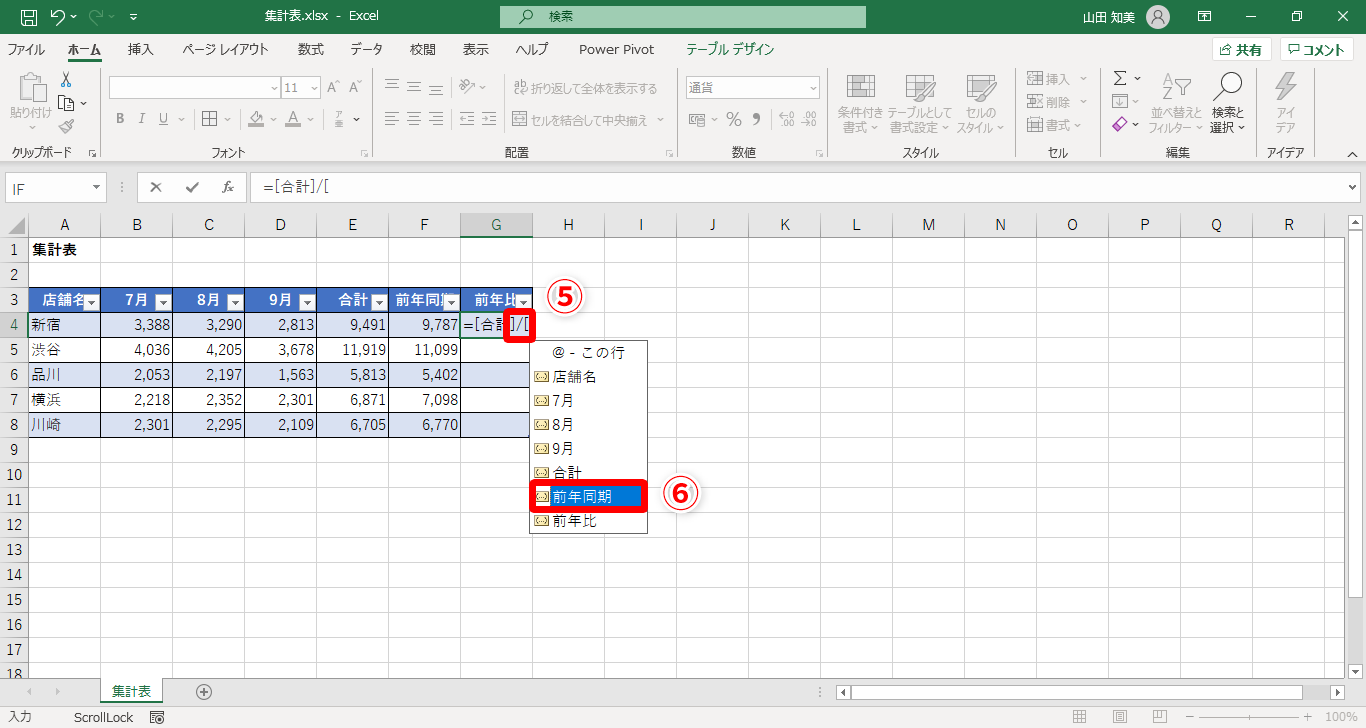Cancel formula entry with X icon
Viewport: 1366px width, 728px height.
[x=156, y=187]
